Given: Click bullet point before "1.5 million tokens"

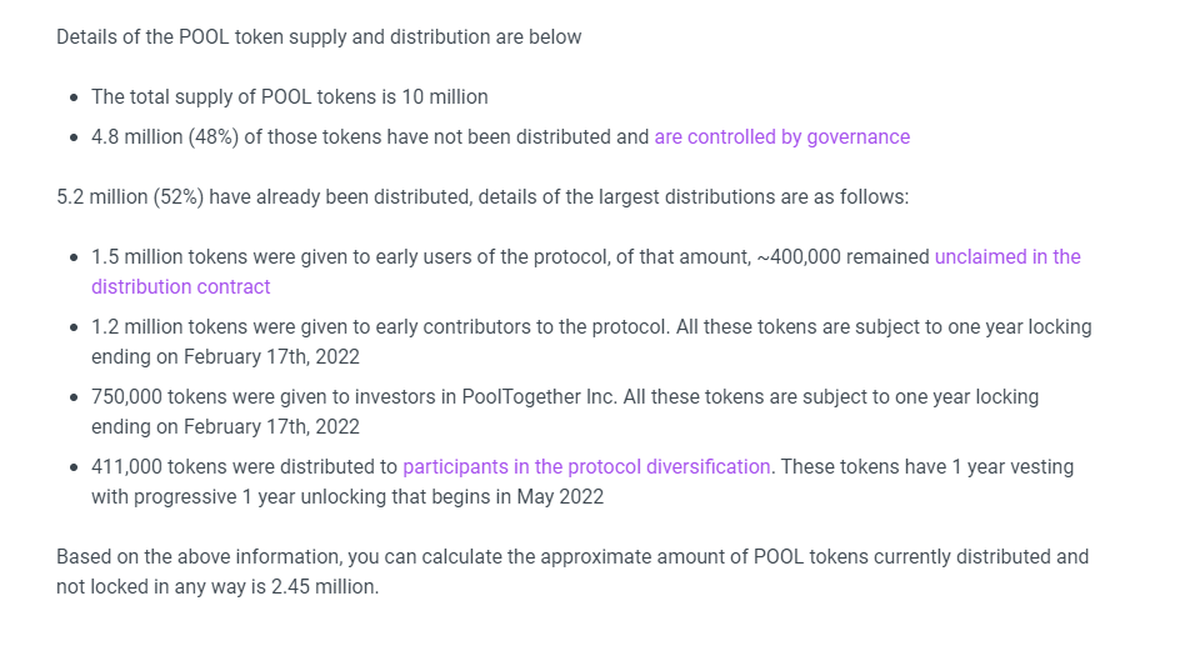Looking at the screenshot, I should click(x=76, y=258).
